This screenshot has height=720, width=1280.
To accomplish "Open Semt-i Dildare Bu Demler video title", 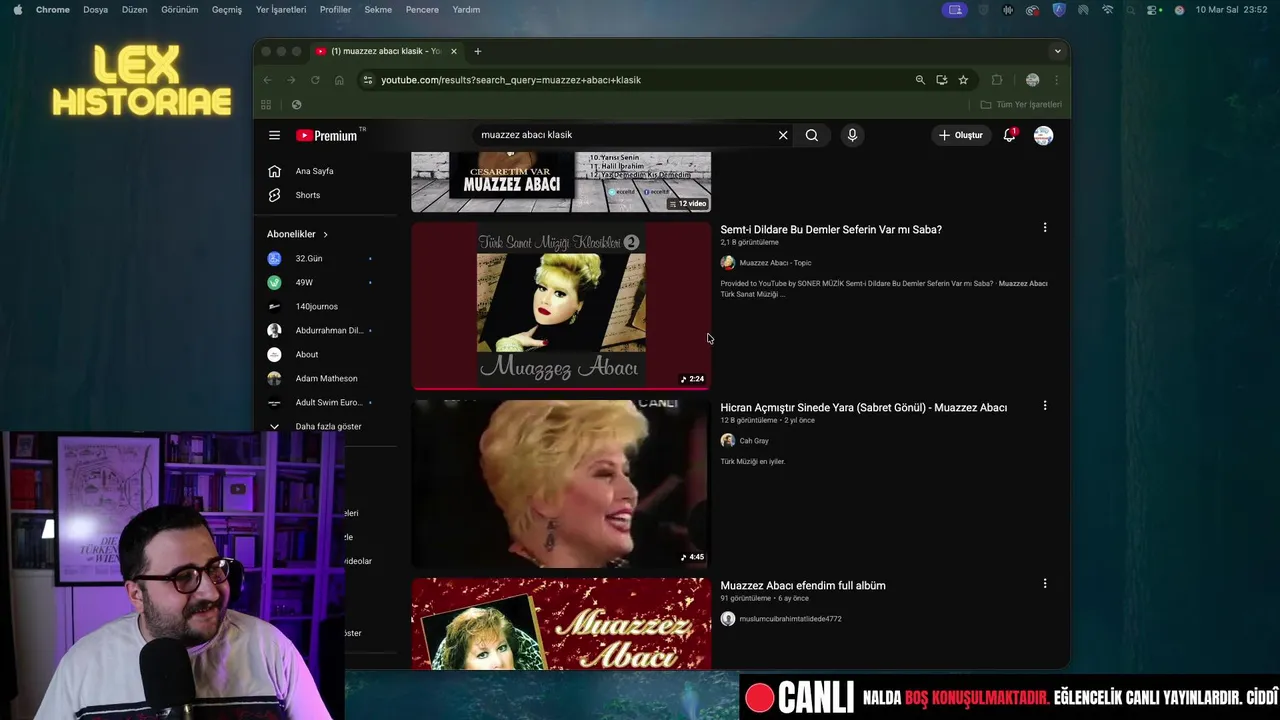I will [831, 230].
